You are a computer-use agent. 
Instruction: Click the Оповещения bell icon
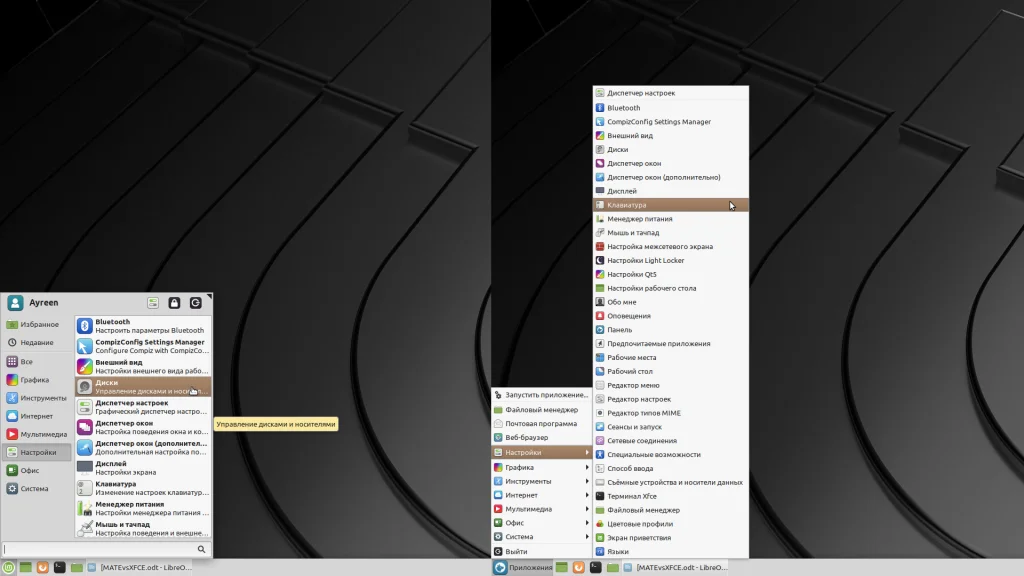(600, 316)
